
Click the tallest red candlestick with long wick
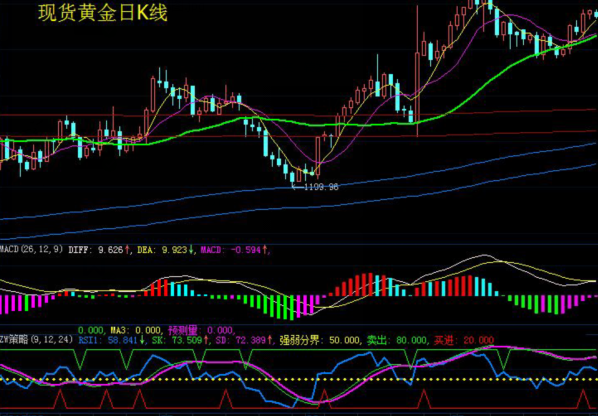(417, 71)
